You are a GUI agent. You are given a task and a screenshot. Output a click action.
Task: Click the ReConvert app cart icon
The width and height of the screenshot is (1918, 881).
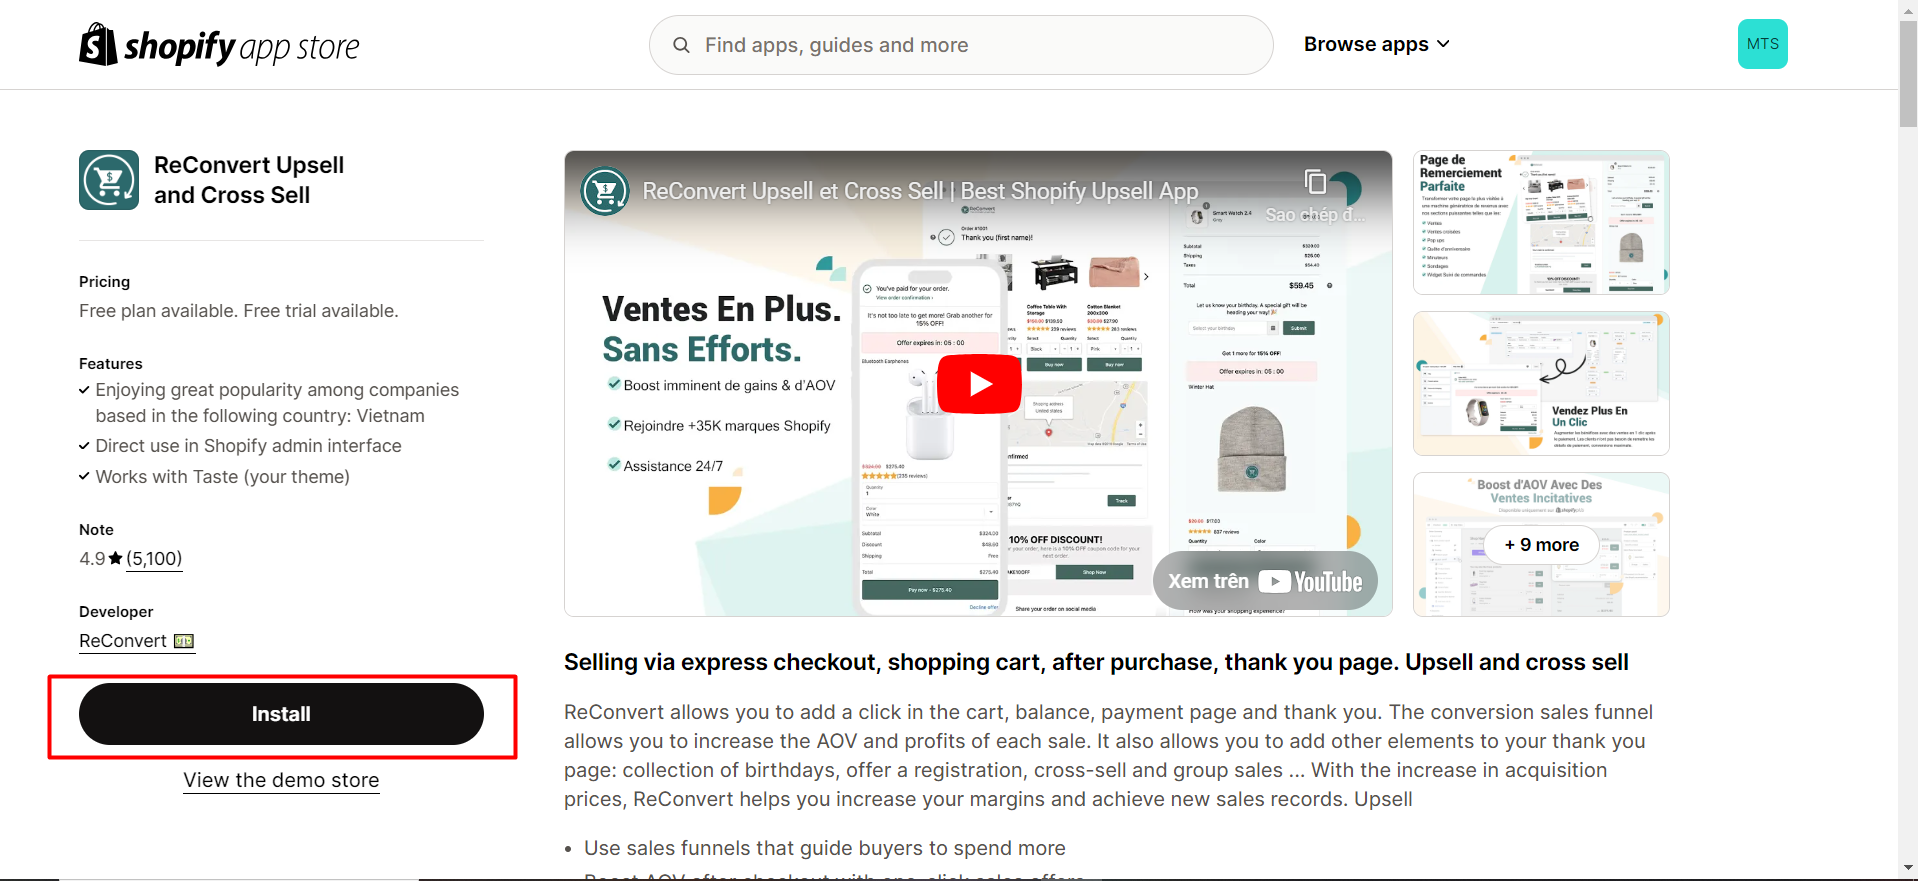109,180
